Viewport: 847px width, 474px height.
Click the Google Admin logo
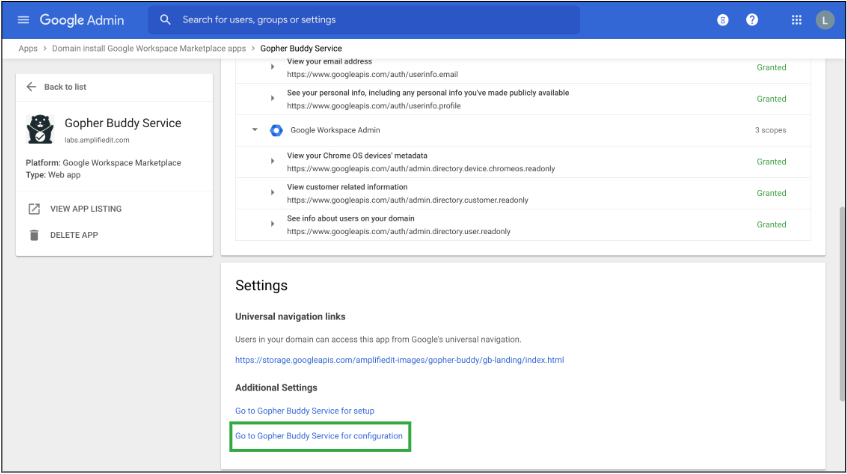[82, 20]
